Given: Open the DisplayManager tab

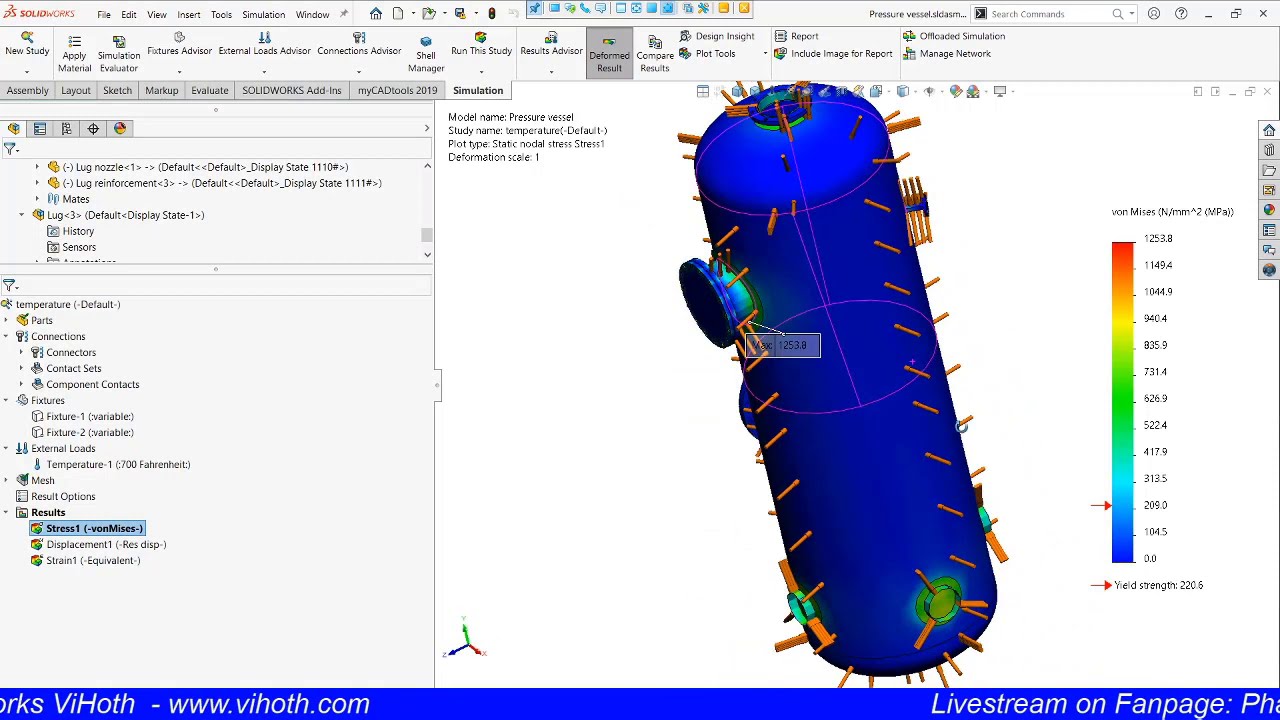Looking at the screenshot, I should tap(120, 128).
